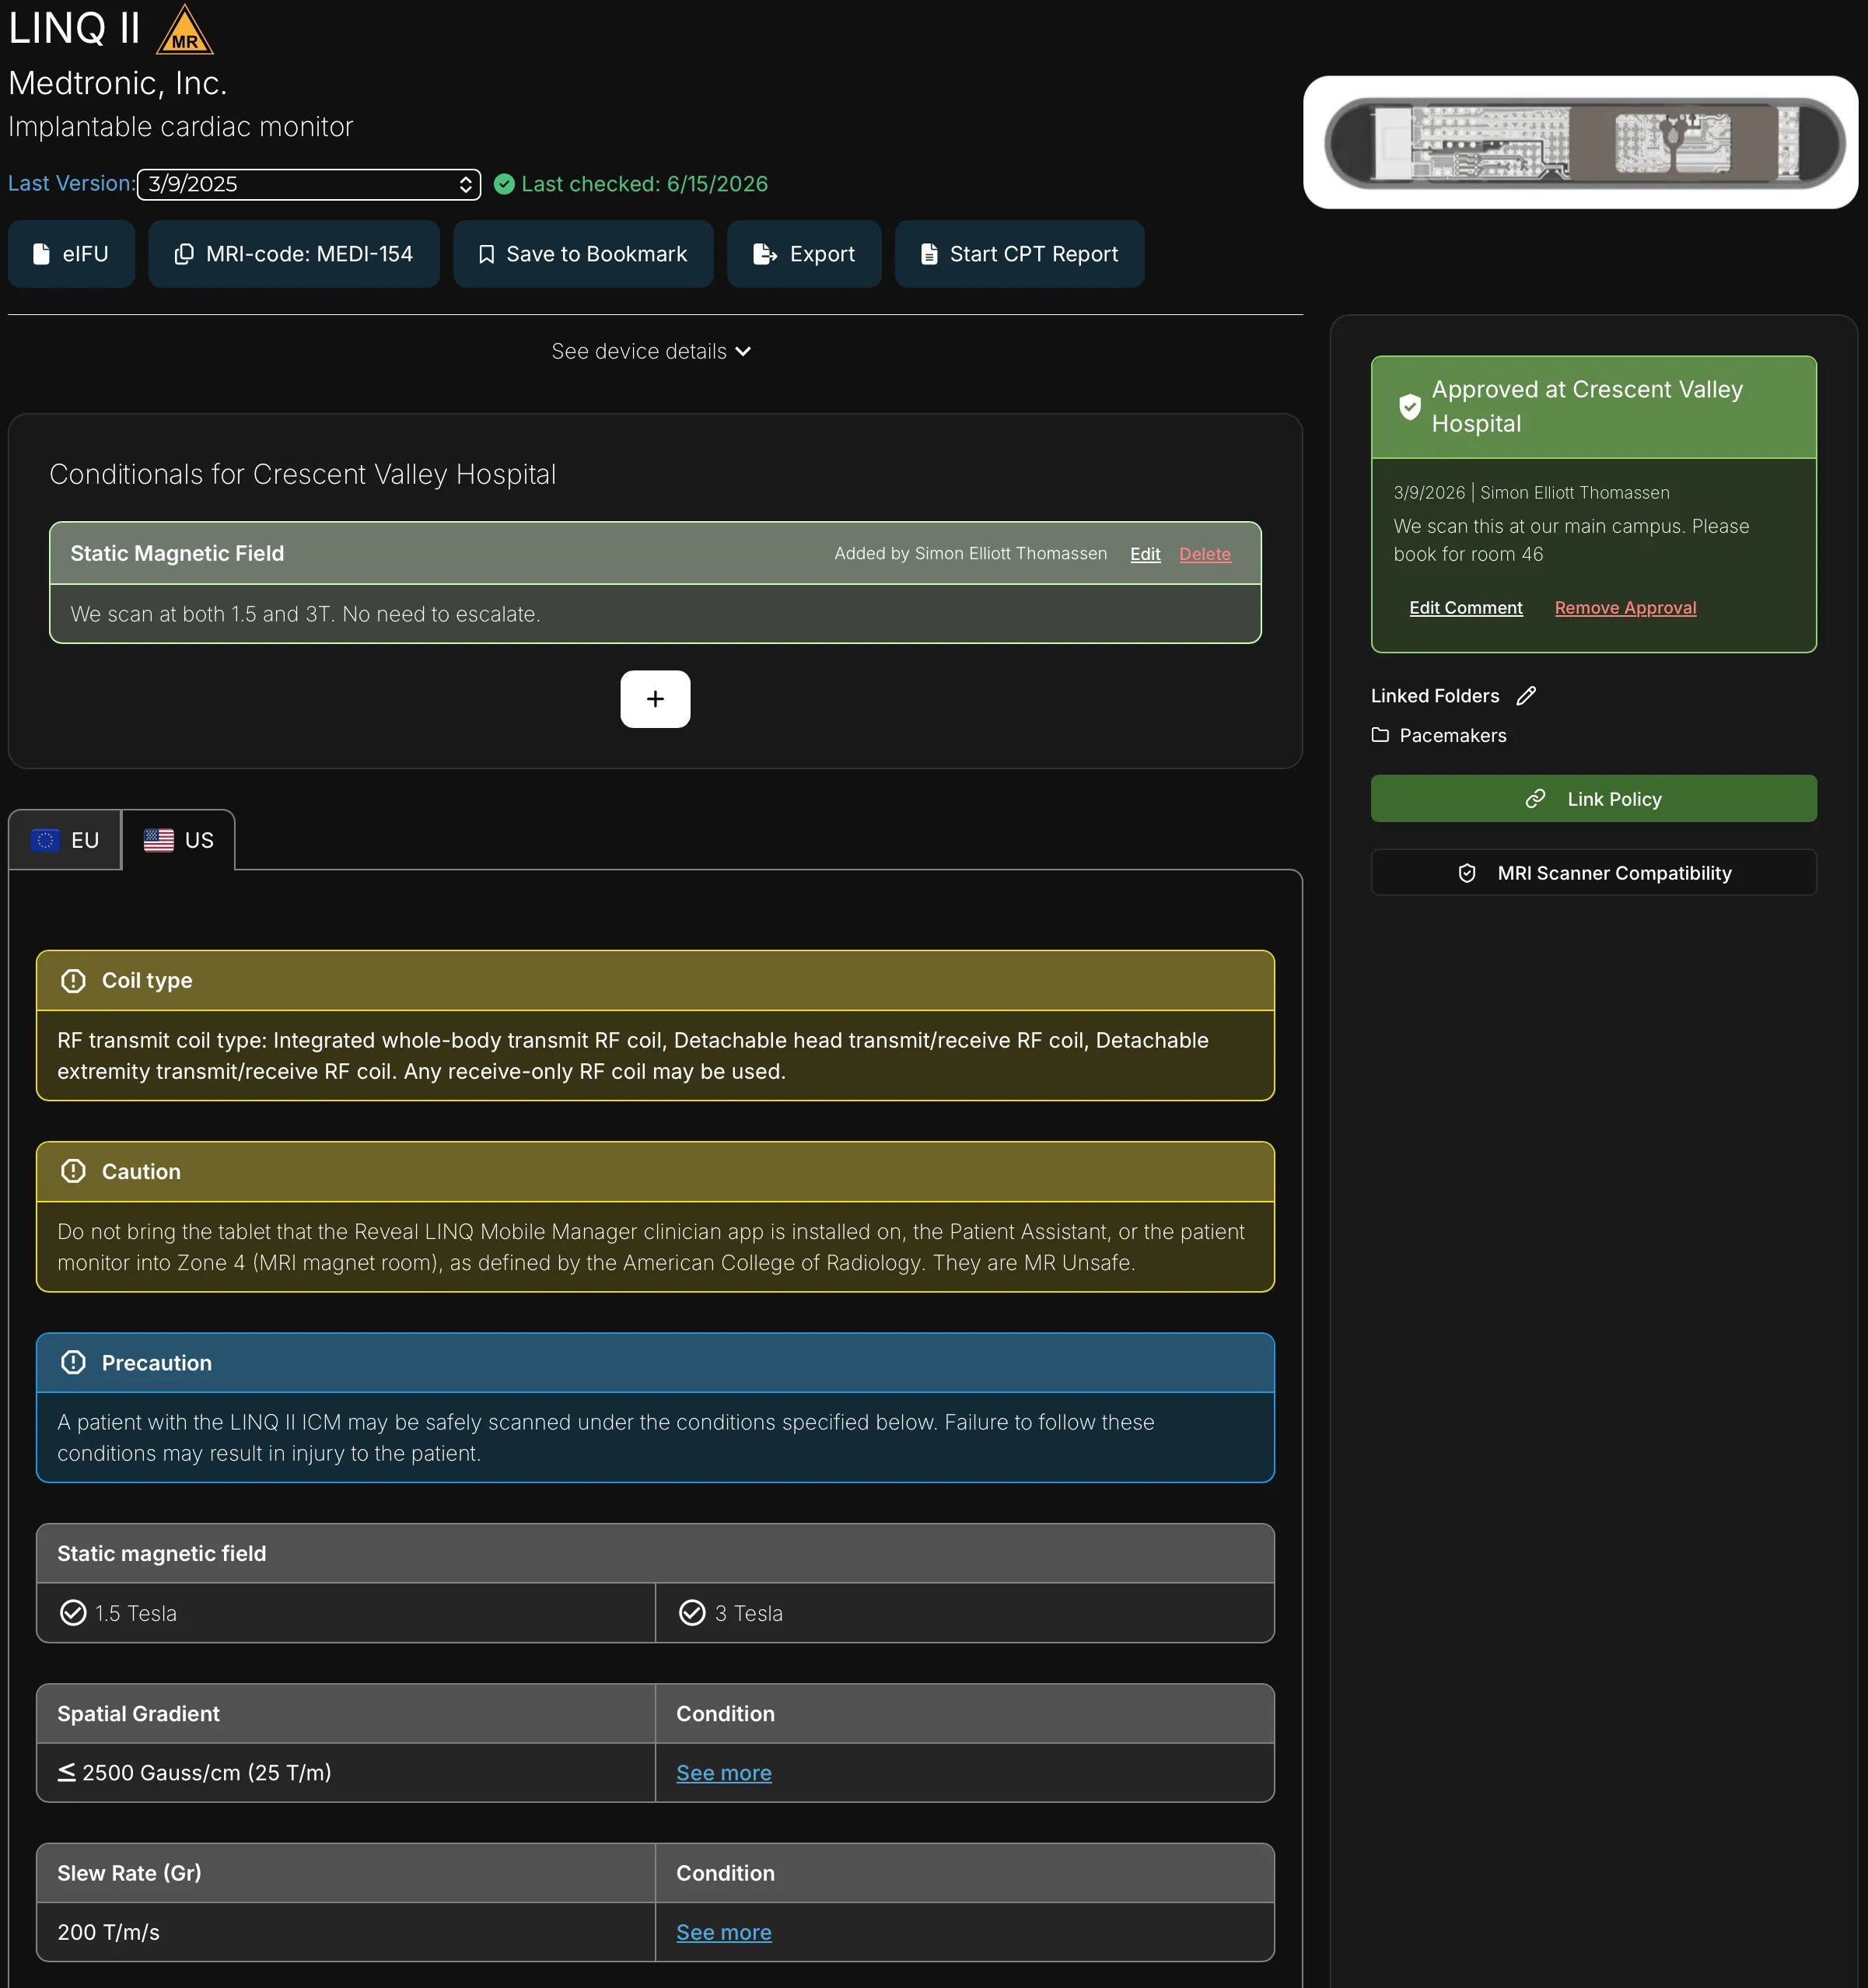Start CPT Report
The image size is (1868, 1988).
pos(1019,254)
